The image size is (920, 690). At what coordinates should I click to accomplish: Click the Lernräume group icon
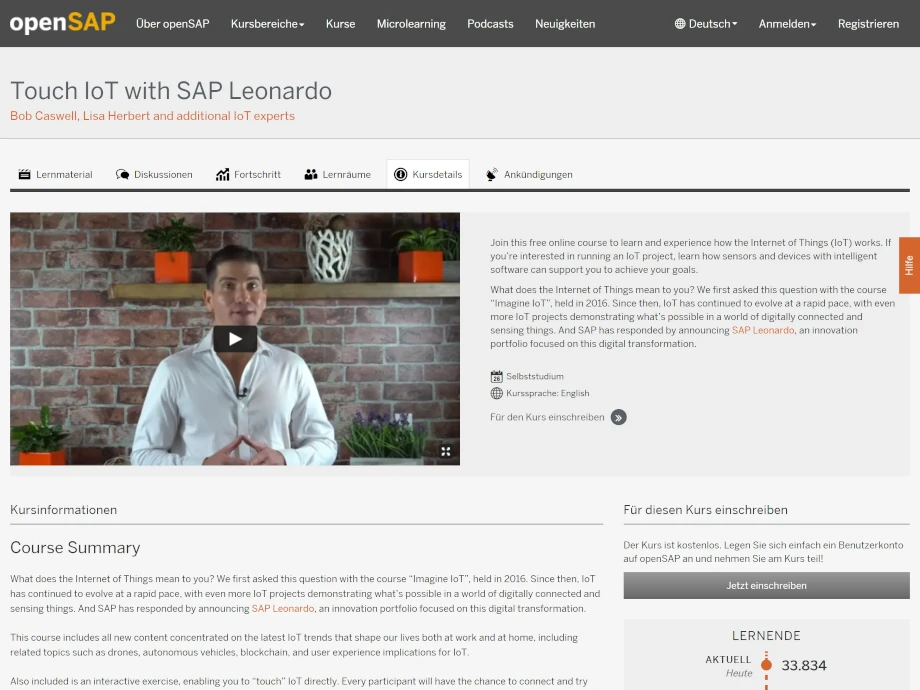[311, 174]
